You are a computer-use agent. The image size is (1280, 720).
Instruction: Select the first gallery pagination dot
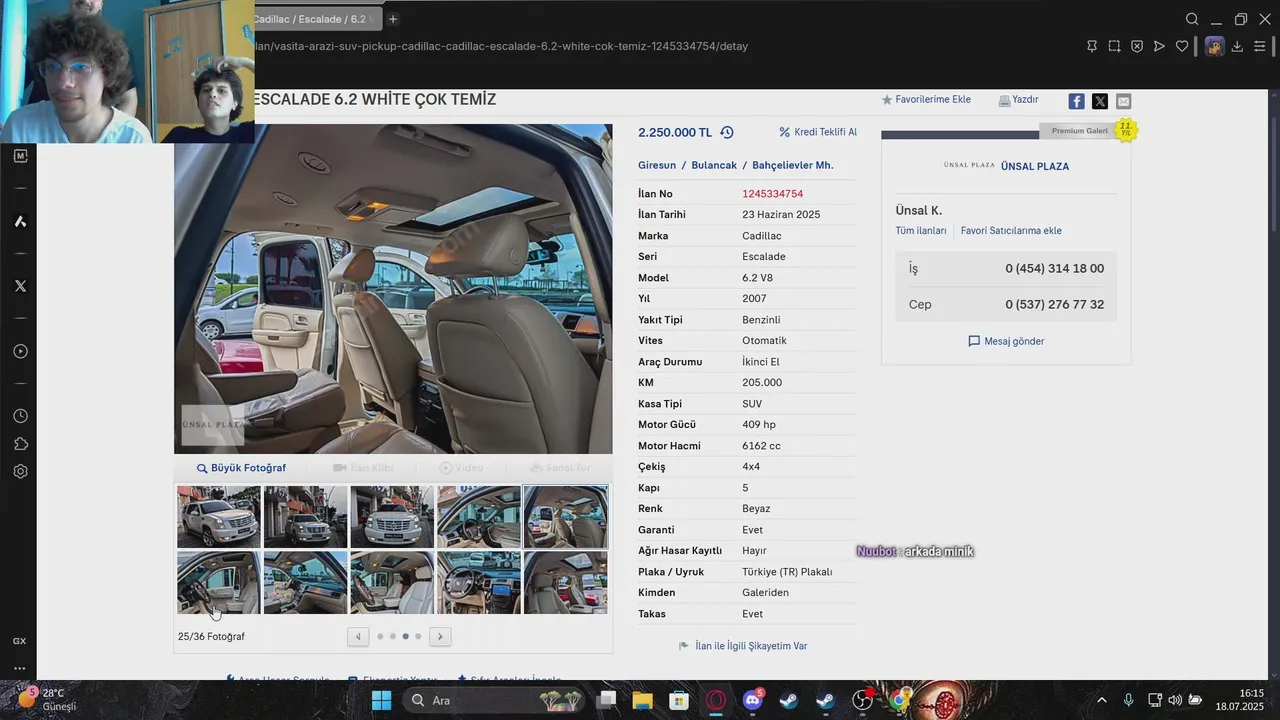(x=380, y=636)
